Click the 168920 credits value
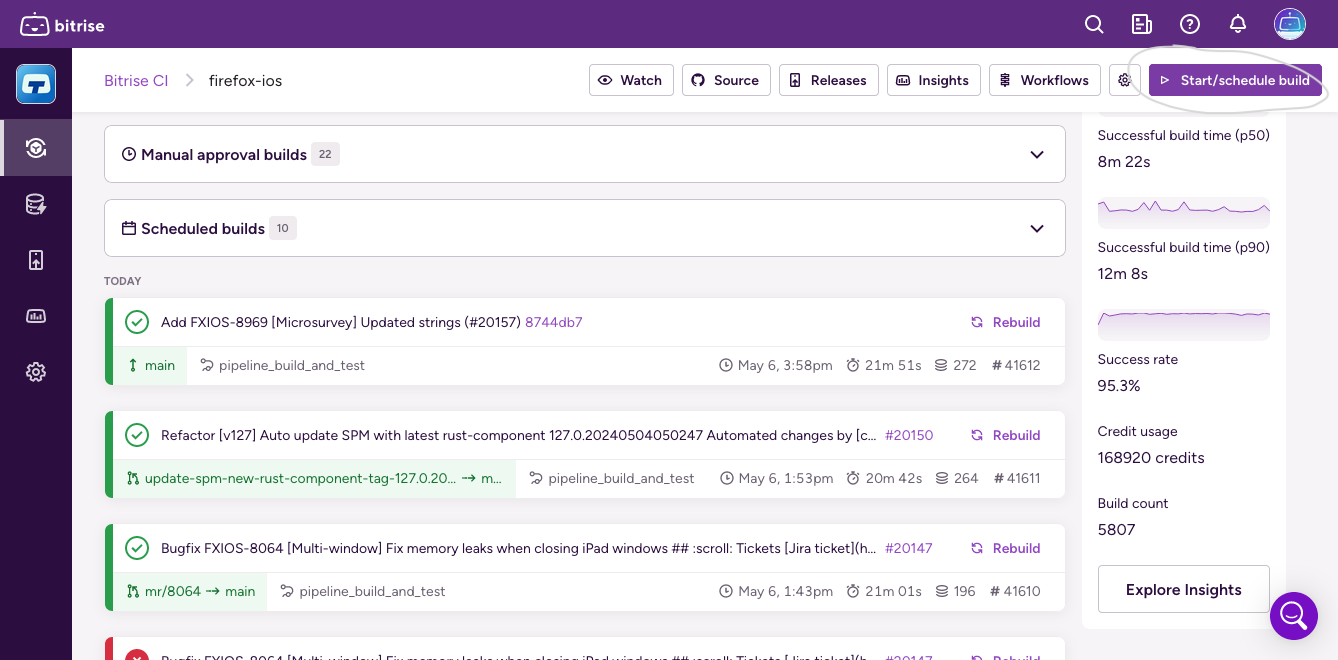1338x660 pixels. pos(1151,457)
